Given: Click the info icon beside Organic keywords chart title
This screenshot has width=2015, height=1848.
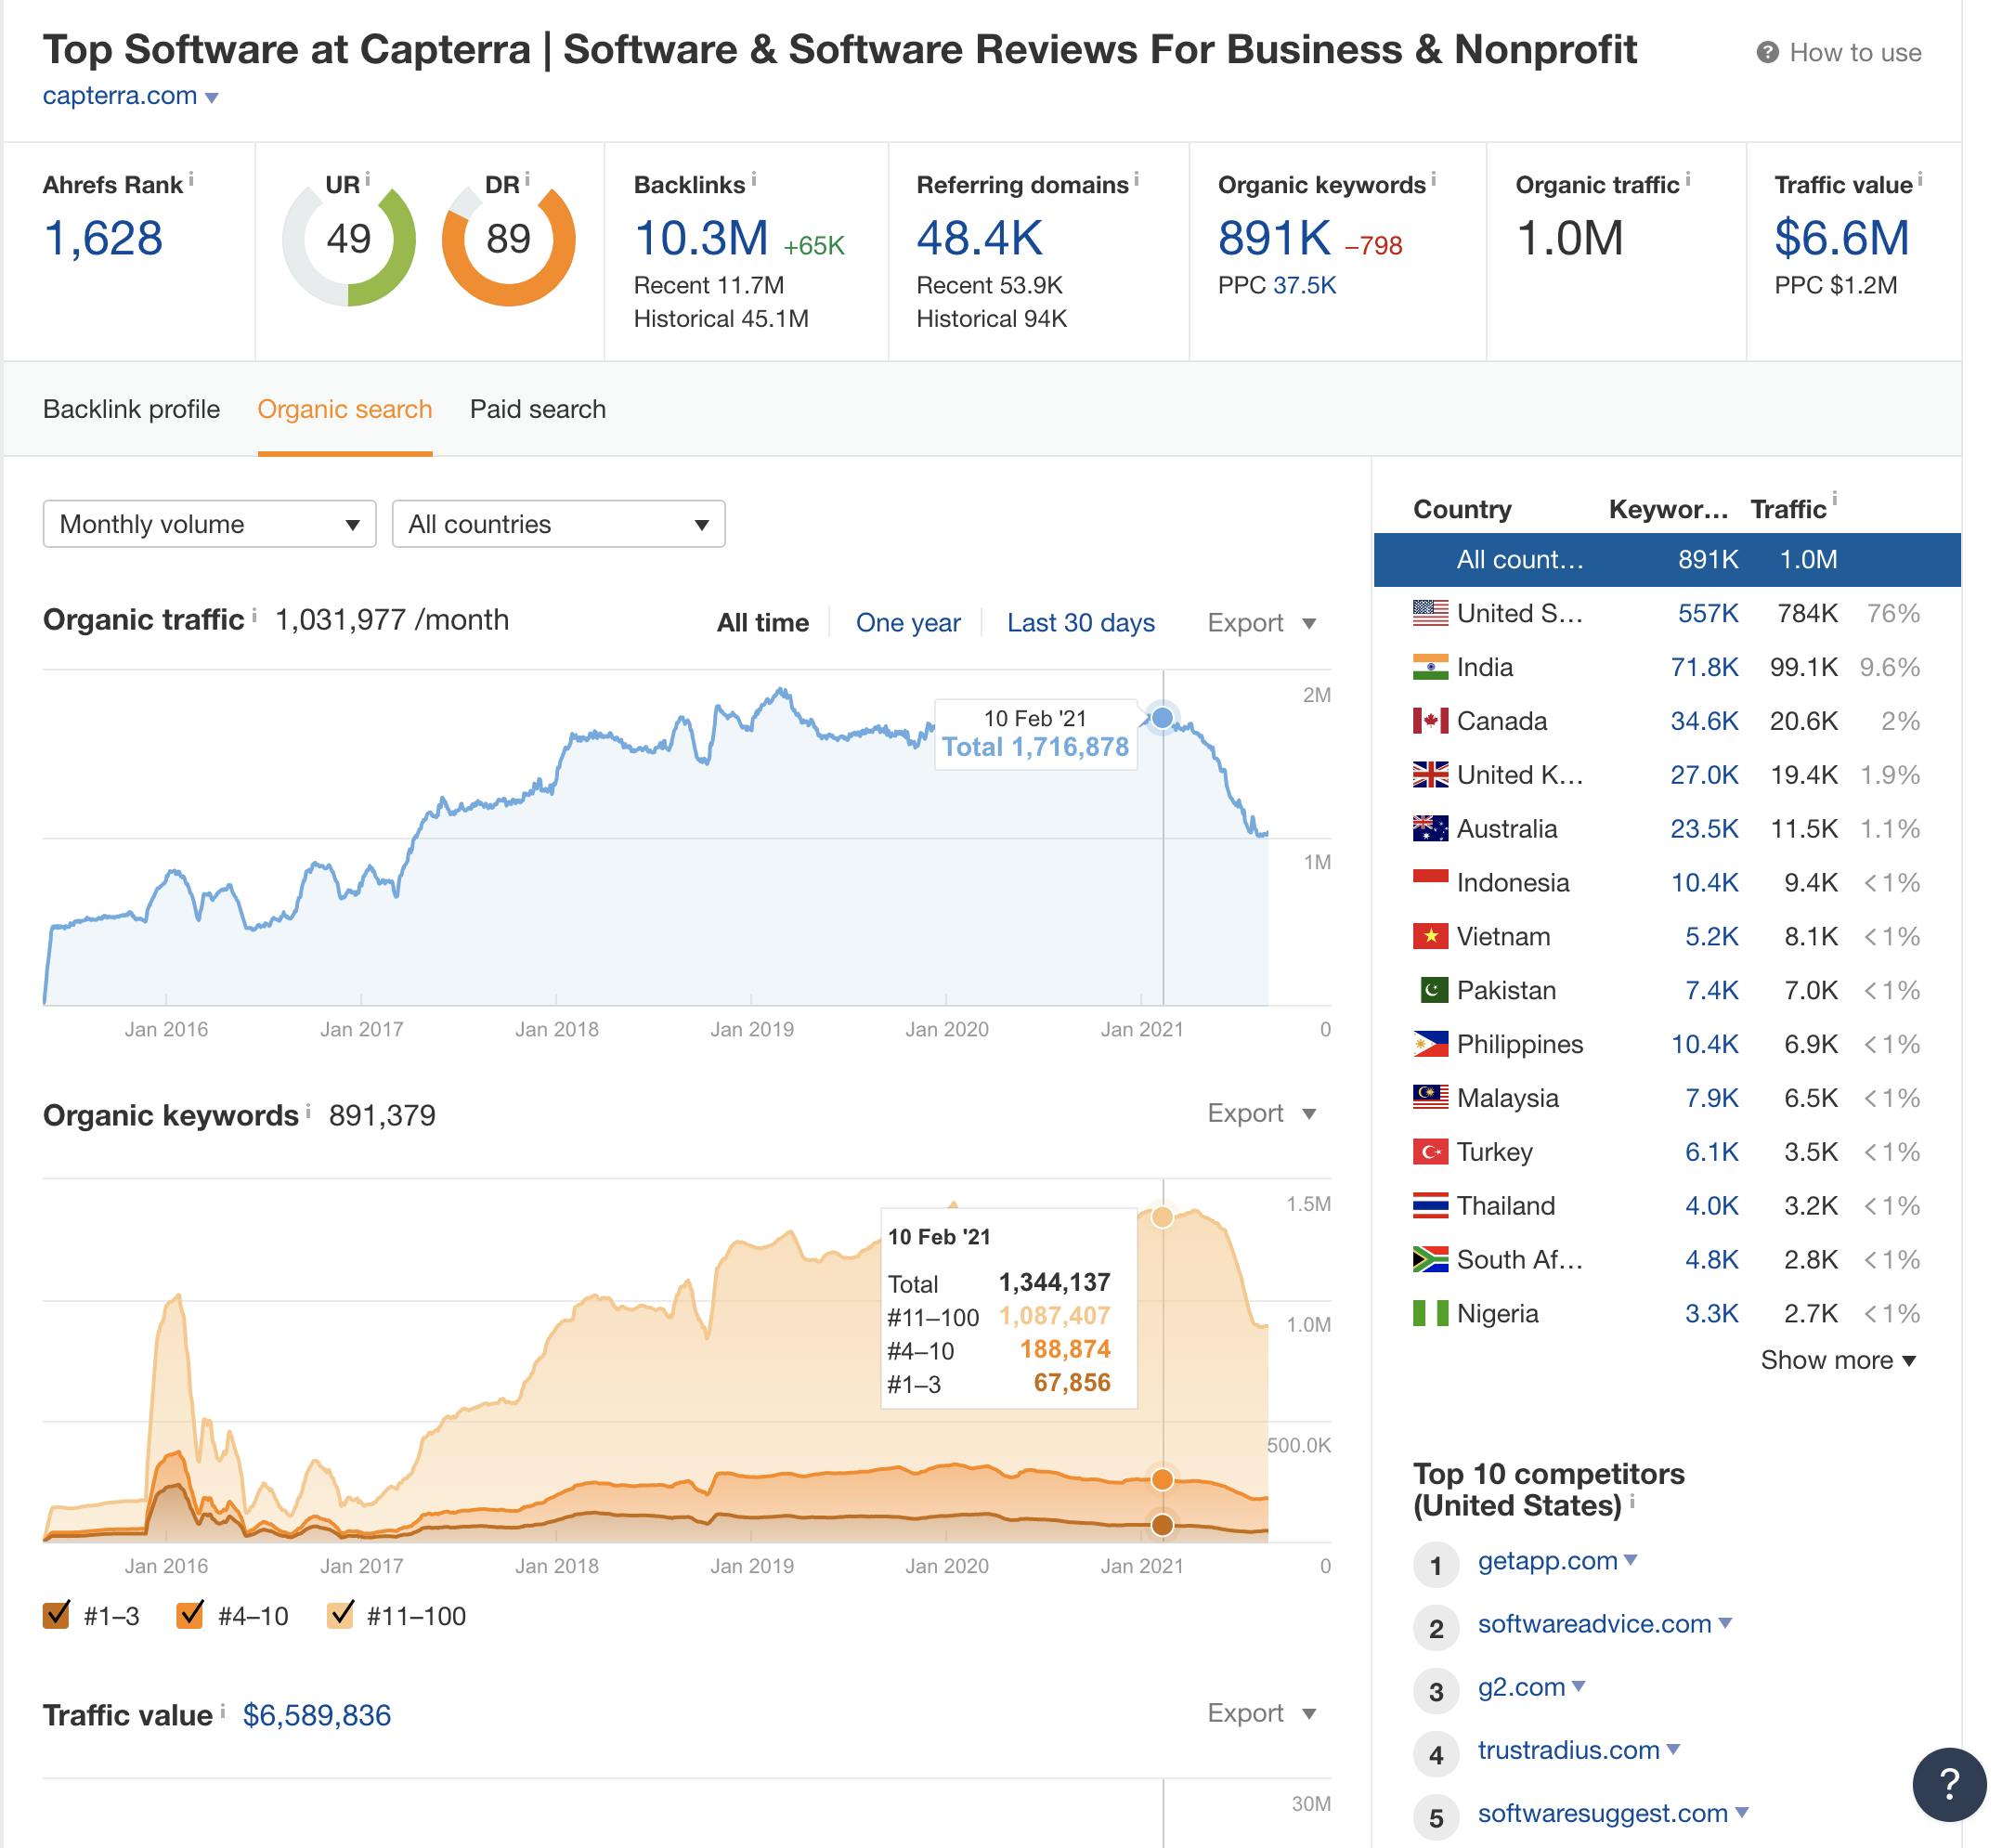Looking at the screenshot, I should tap(308, 1111).
